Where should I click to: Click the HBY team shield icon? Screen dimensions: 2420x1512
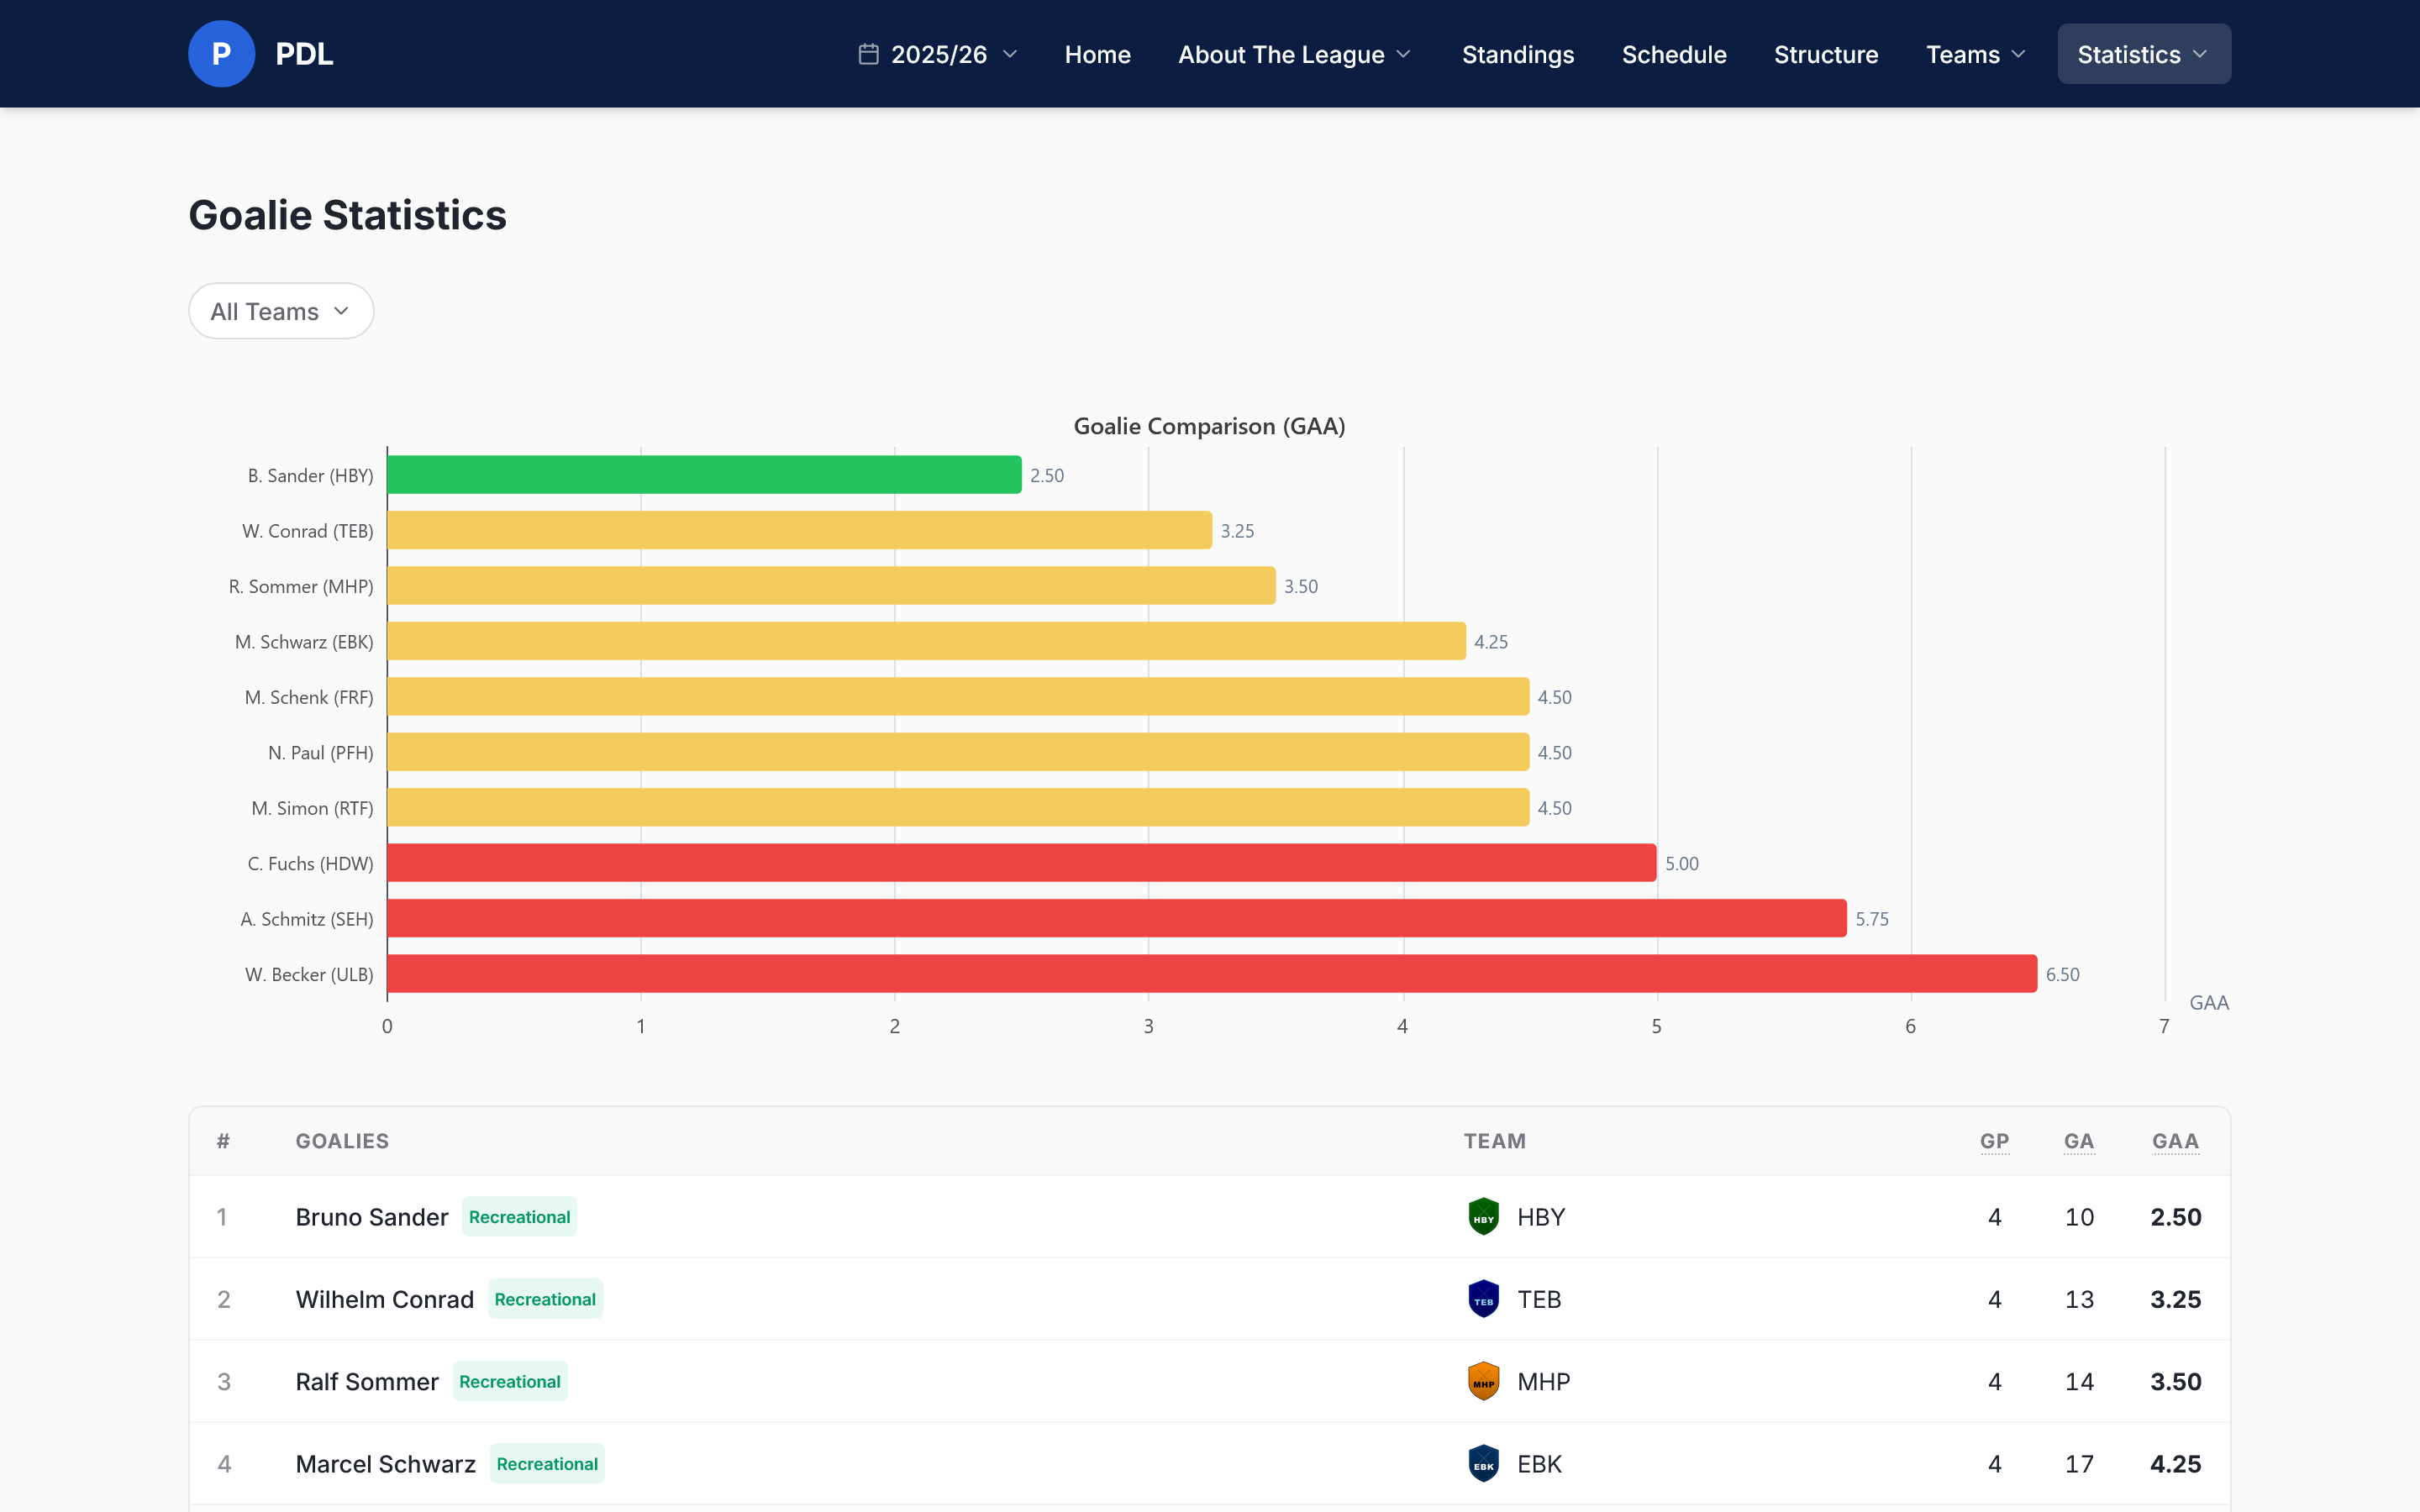(1483, 1217)
